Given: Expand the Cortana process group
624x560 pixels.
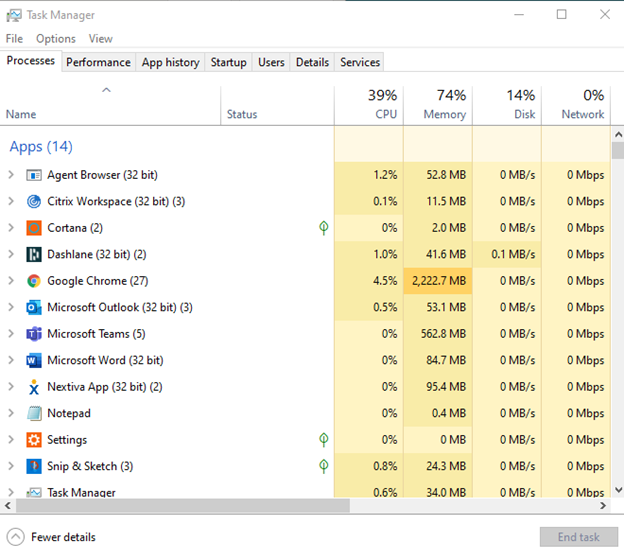Looking at the screenshot, I should pos(11,228).
